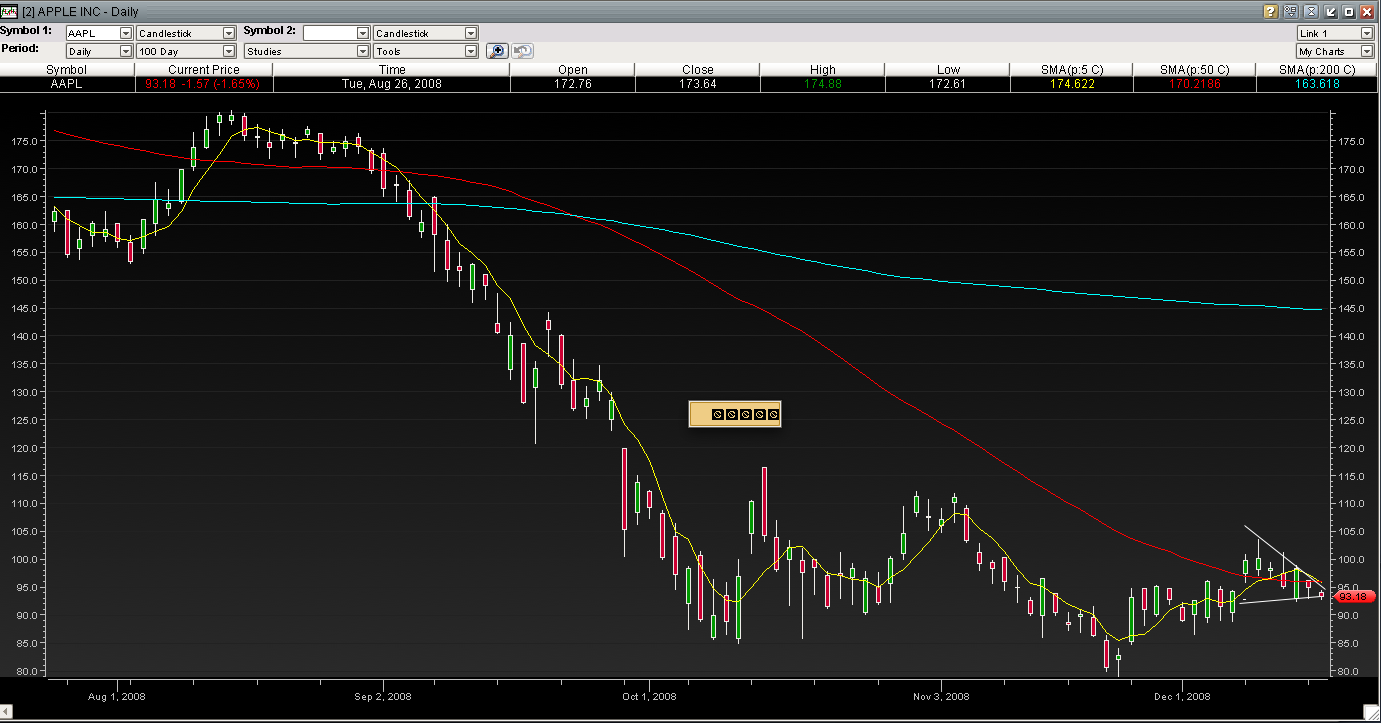The height and width of the screenshot is (723, 1381).
Task: Expand the Link 1 dropdown
Action: pyautogui.click(x=1366, y=34)
